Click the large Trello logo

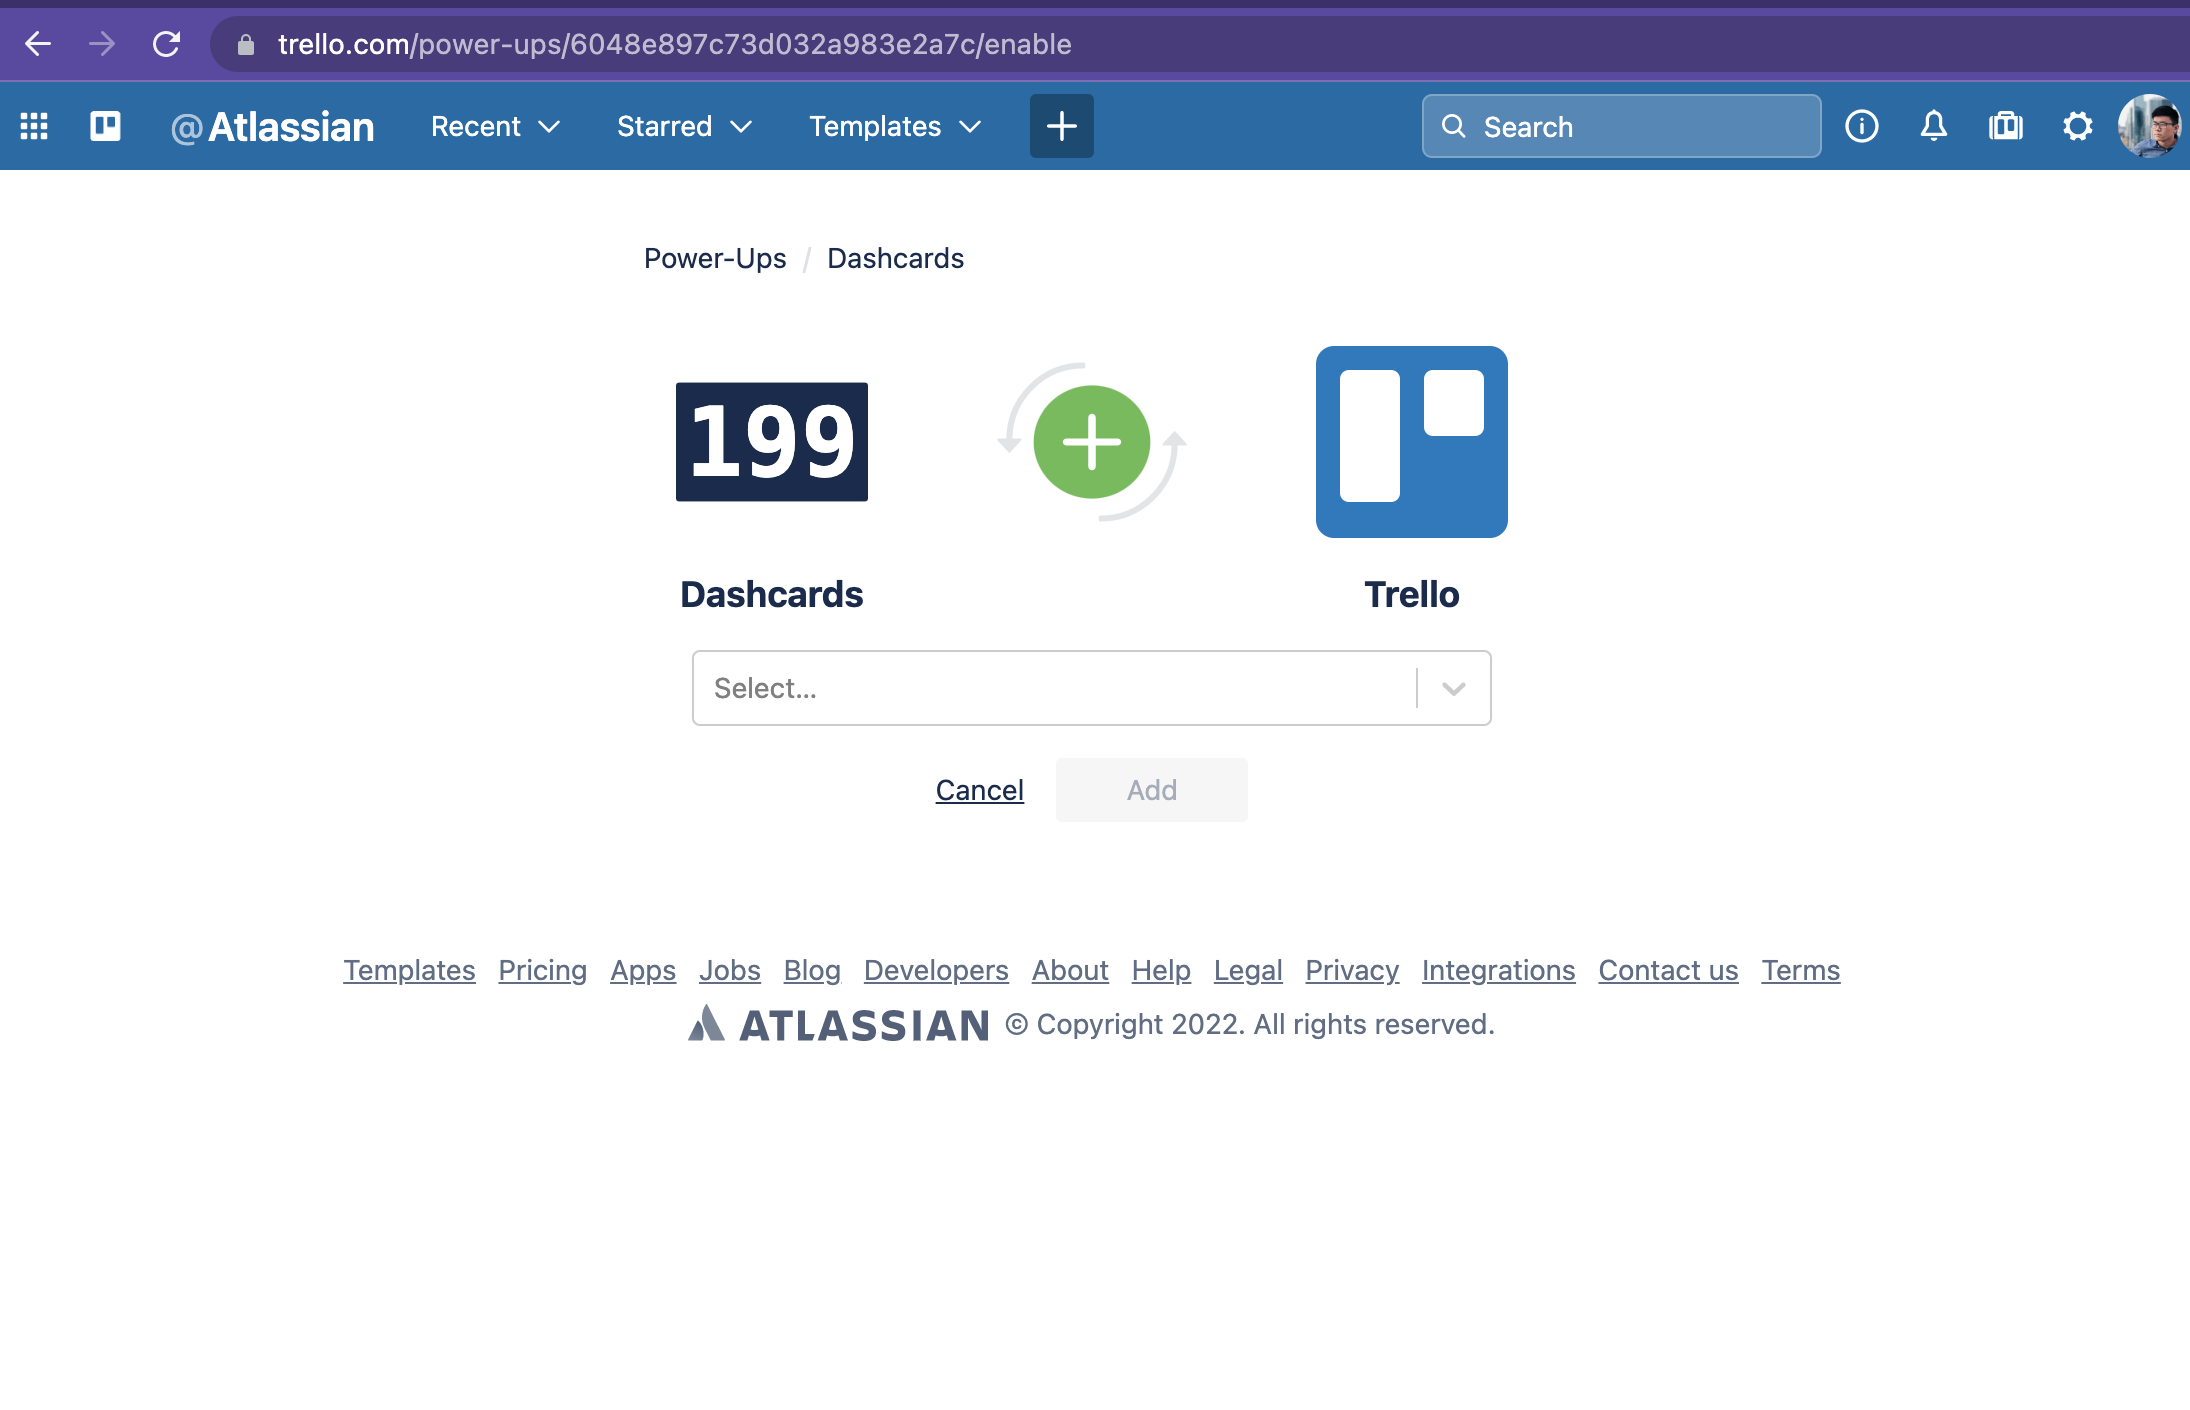coord(1412,442)
